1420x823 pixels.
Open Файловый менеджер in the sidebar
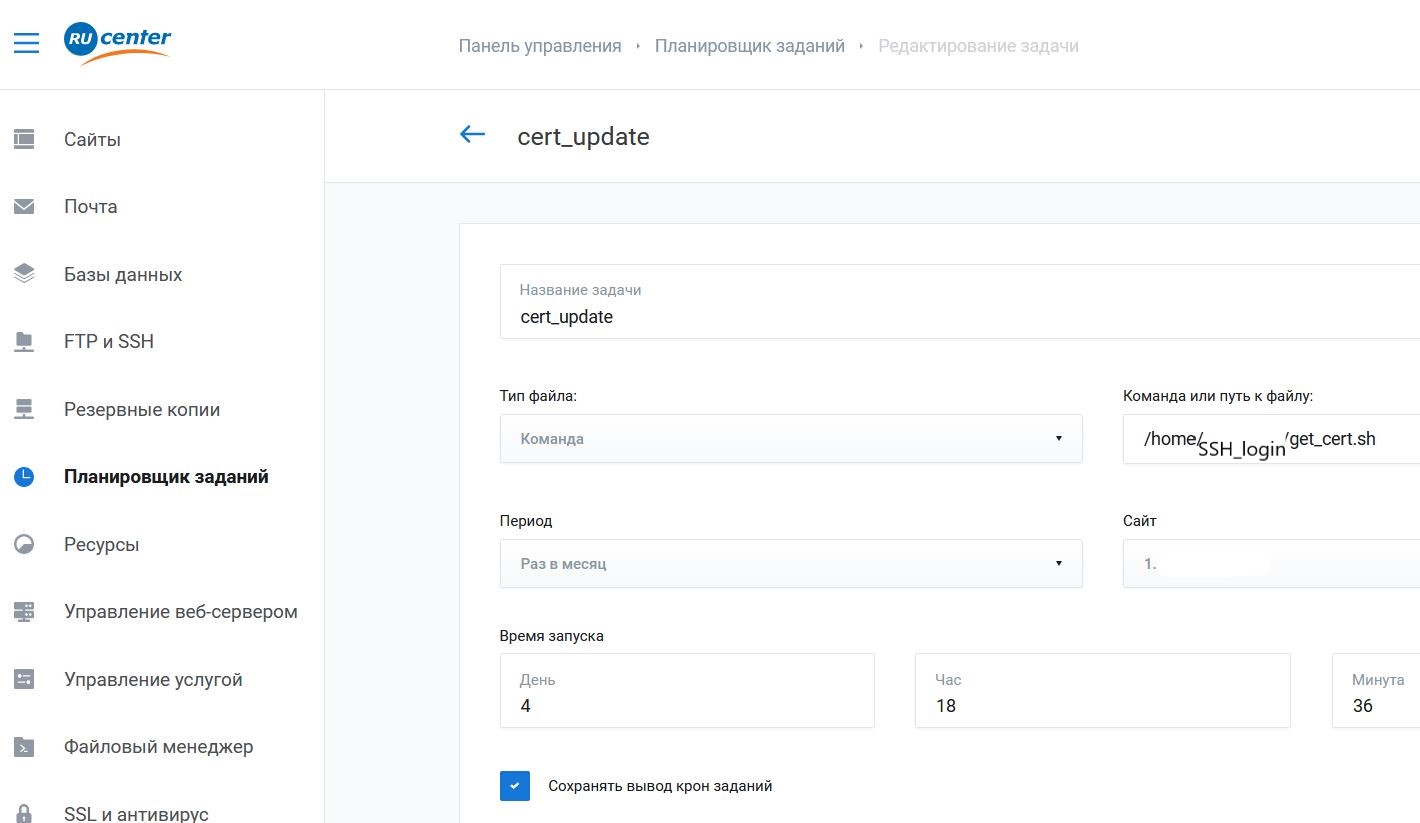158,747
